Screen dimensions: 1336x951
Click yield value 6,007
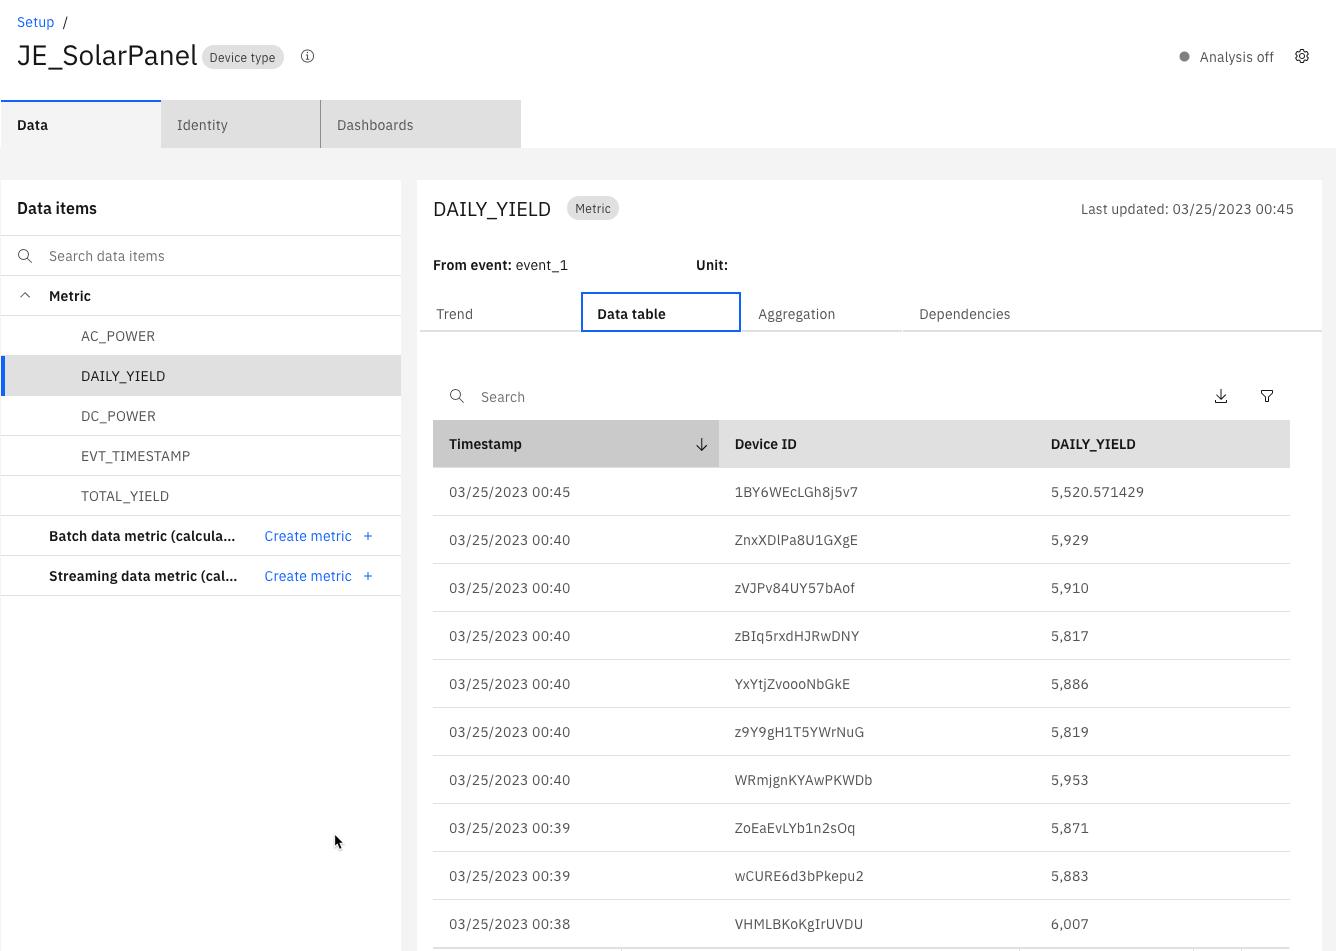1070,924
